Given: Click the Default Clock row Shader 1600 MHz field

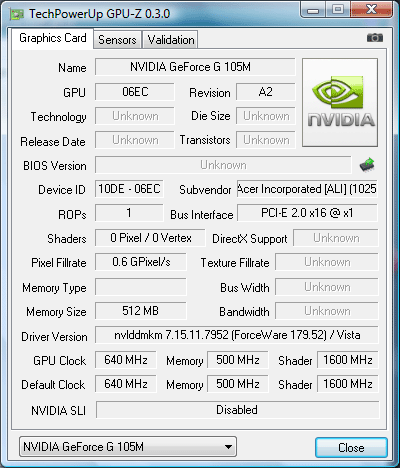Looking at the screenshot, I should click(348, 384).
